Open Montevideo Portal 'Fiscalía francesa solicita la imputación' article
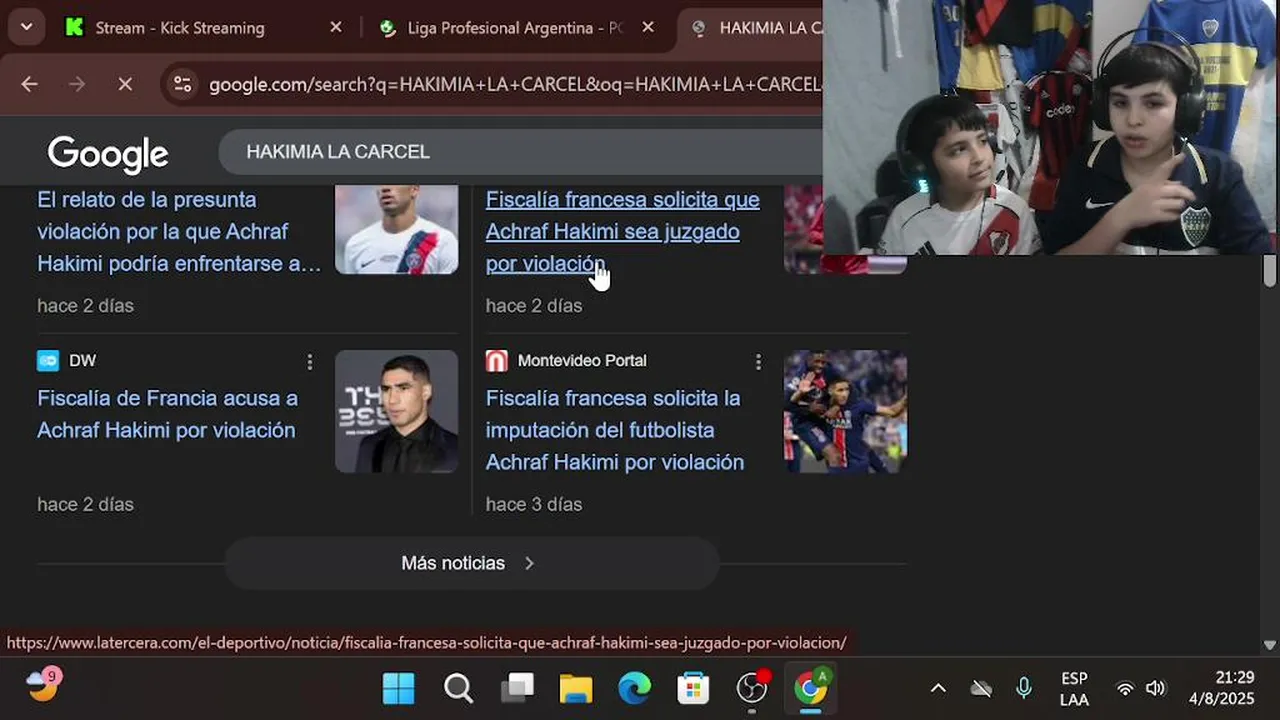 point(614,430)
